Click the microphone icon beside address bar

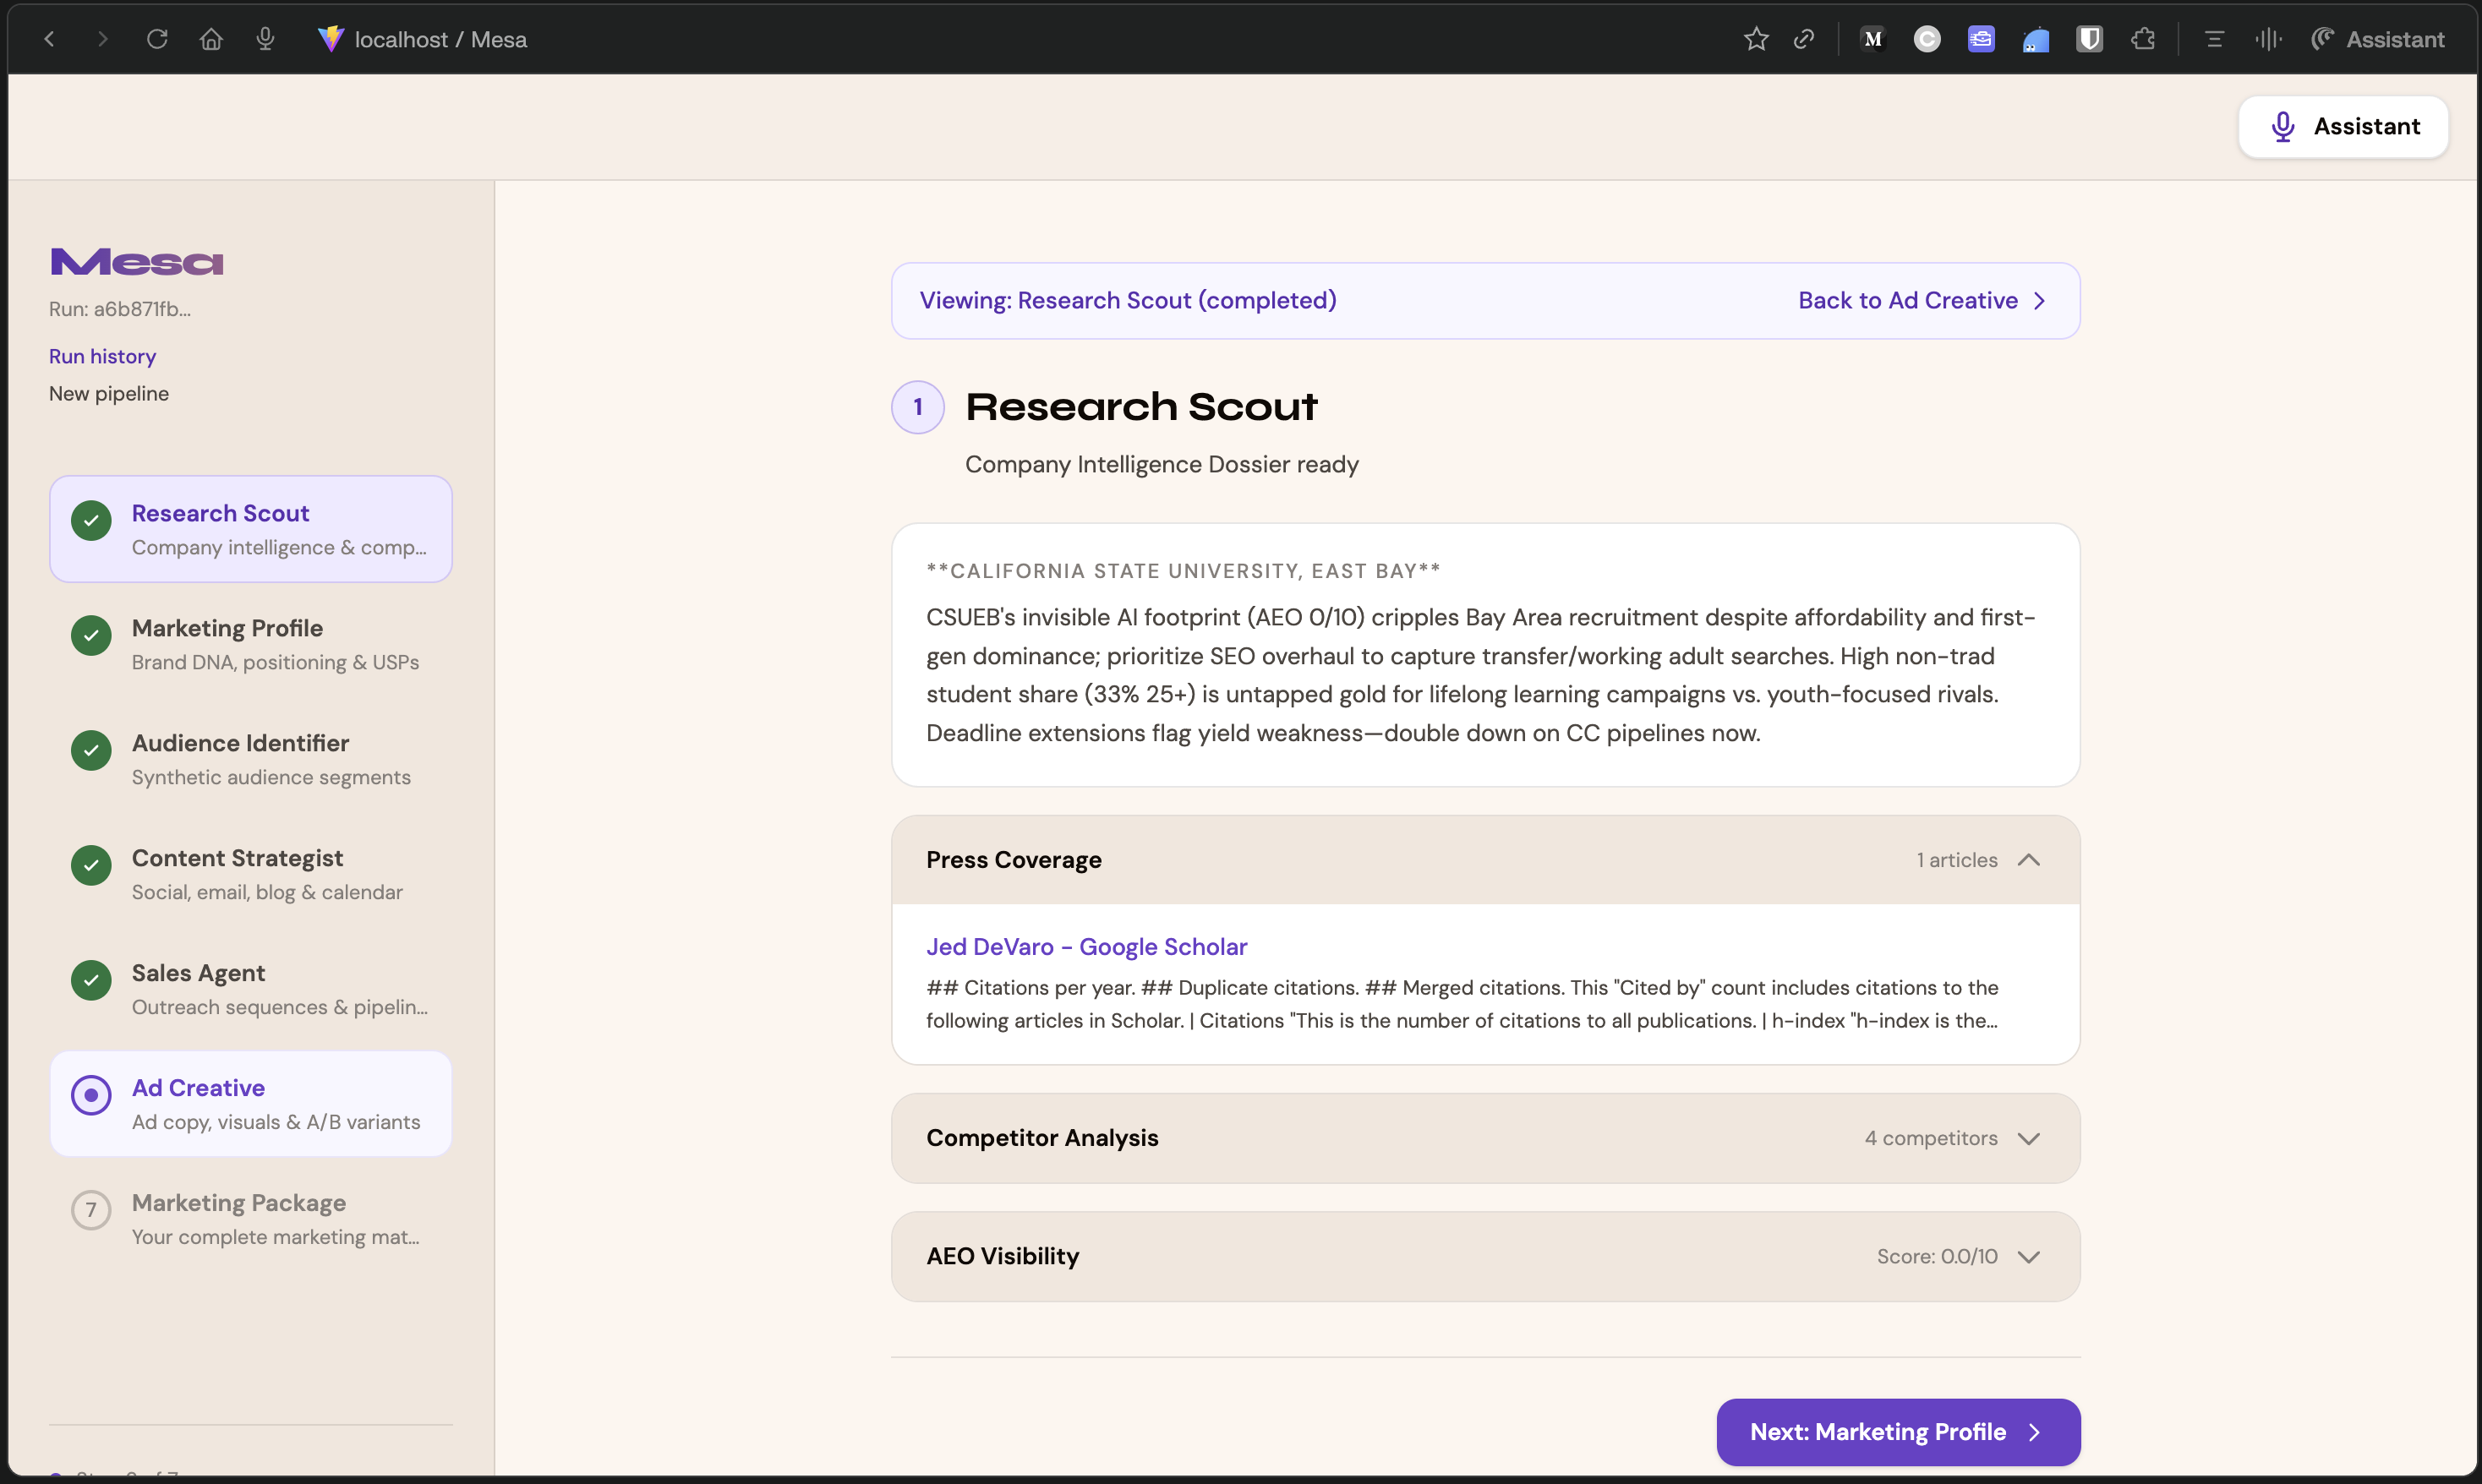(265, 39)
